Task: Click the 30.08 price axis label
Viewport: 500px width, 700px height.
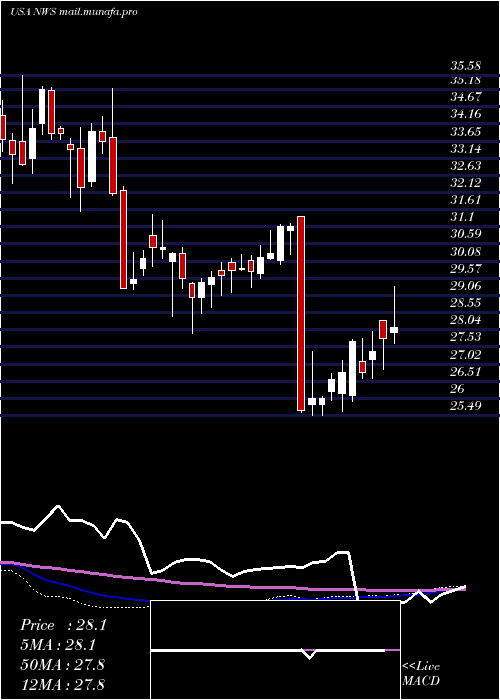Action: click(465, 251)
